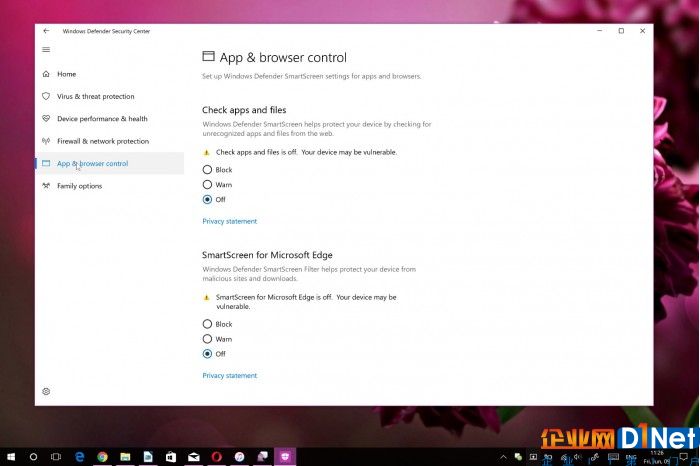Open the Mail app from the taskbar
The width and height of the screenshot is (700, 466).
point(194,457)
